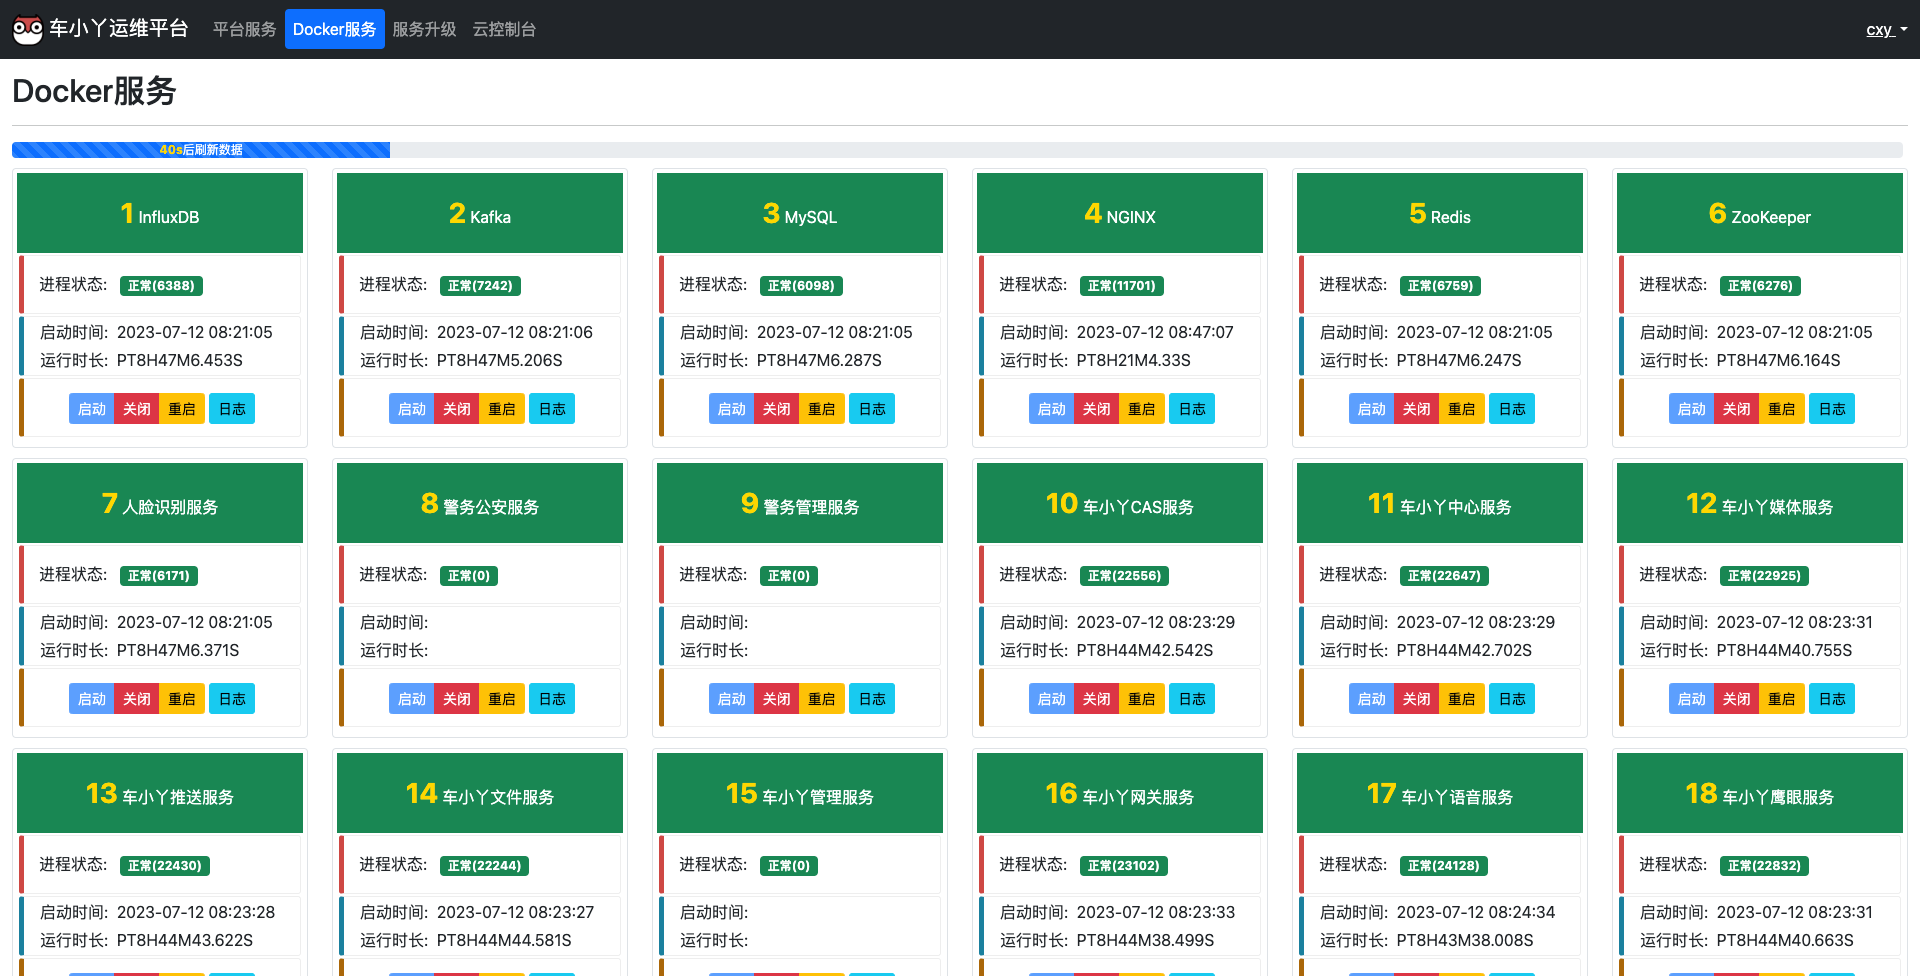Restart the 车小丫中心服务

point(1461,699)
